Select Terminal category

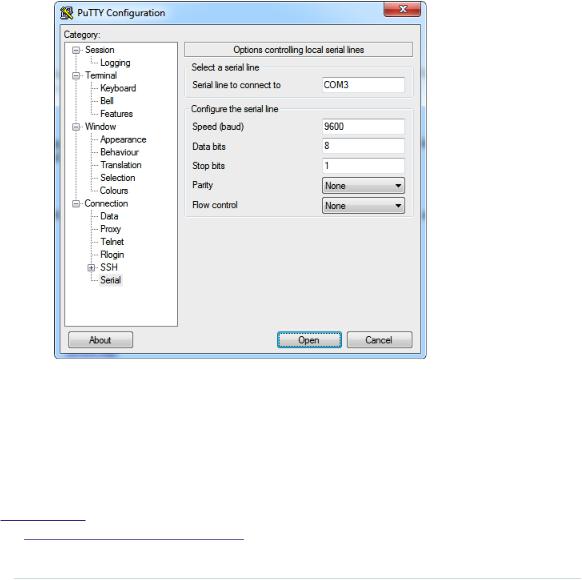point(101,75)
